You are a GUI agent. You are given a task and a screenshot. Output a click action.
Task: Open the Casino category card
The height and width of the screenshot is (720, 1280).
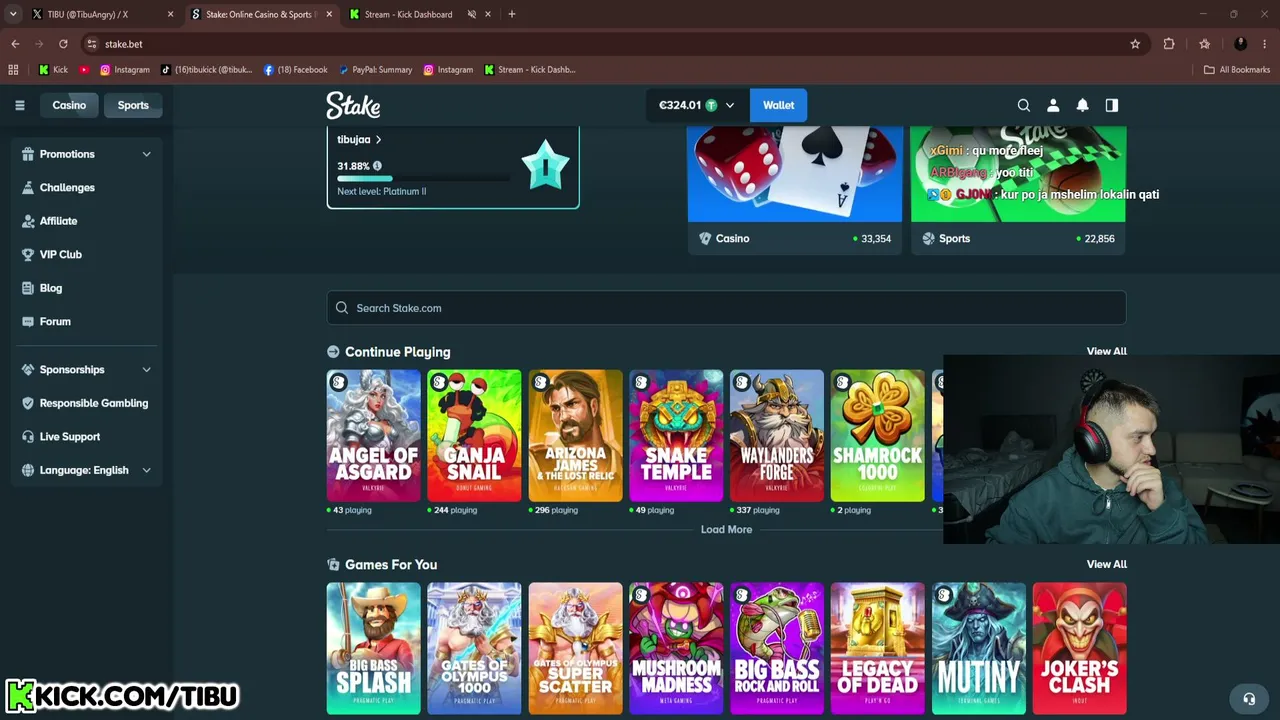coord(795,190)
